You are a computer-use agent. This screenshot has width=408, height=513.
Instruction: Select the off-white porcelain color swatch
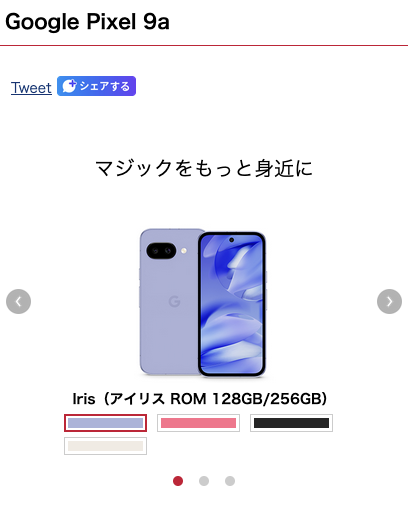[105, 446]
